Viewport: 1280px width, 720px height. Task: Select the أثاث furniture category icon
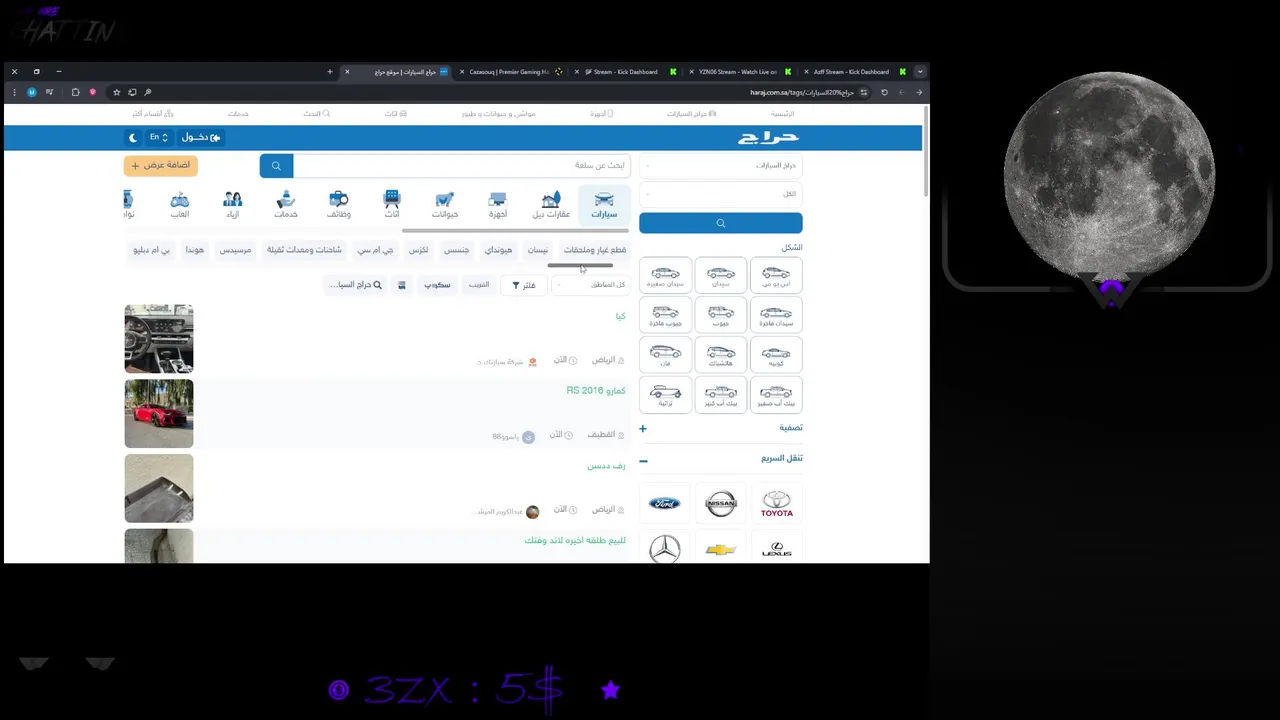tap(392, 204)
